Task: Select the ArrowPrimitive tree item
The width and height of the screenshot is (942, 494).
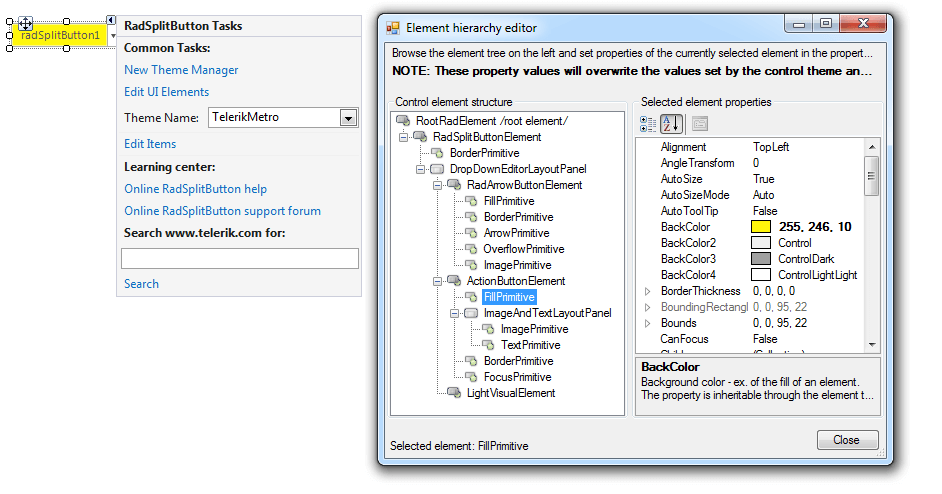Action: (x=516, y=233)
